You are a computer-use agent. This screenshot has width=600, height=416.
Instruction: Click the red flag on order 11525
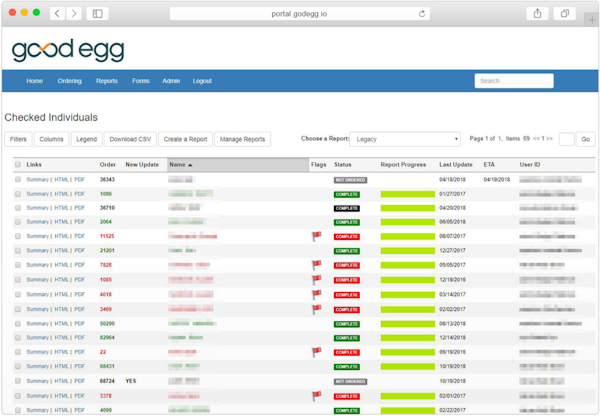(x=316, y=236)
